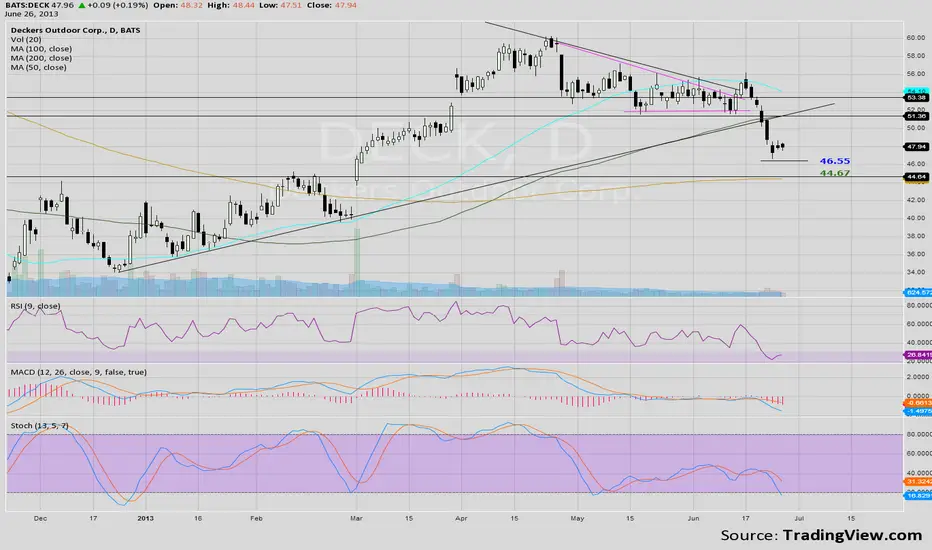Viewport: 932px width, 550px height.
Task: Click the Dec label on time axis
Action: (x=40, y=518)
